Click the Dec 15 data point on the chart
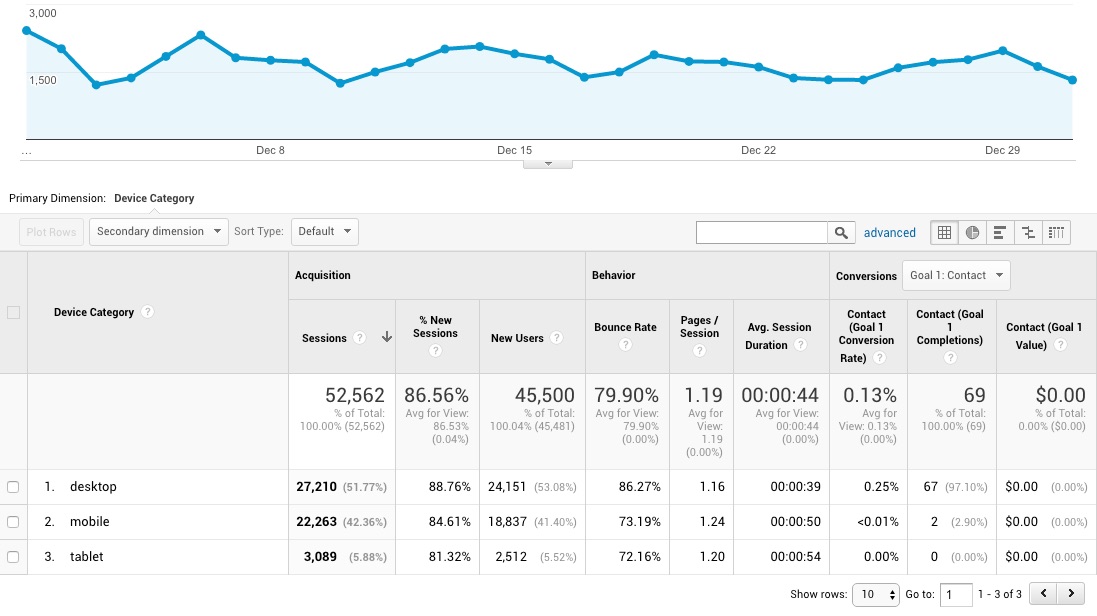1097x616 pixels. point(514,53)
